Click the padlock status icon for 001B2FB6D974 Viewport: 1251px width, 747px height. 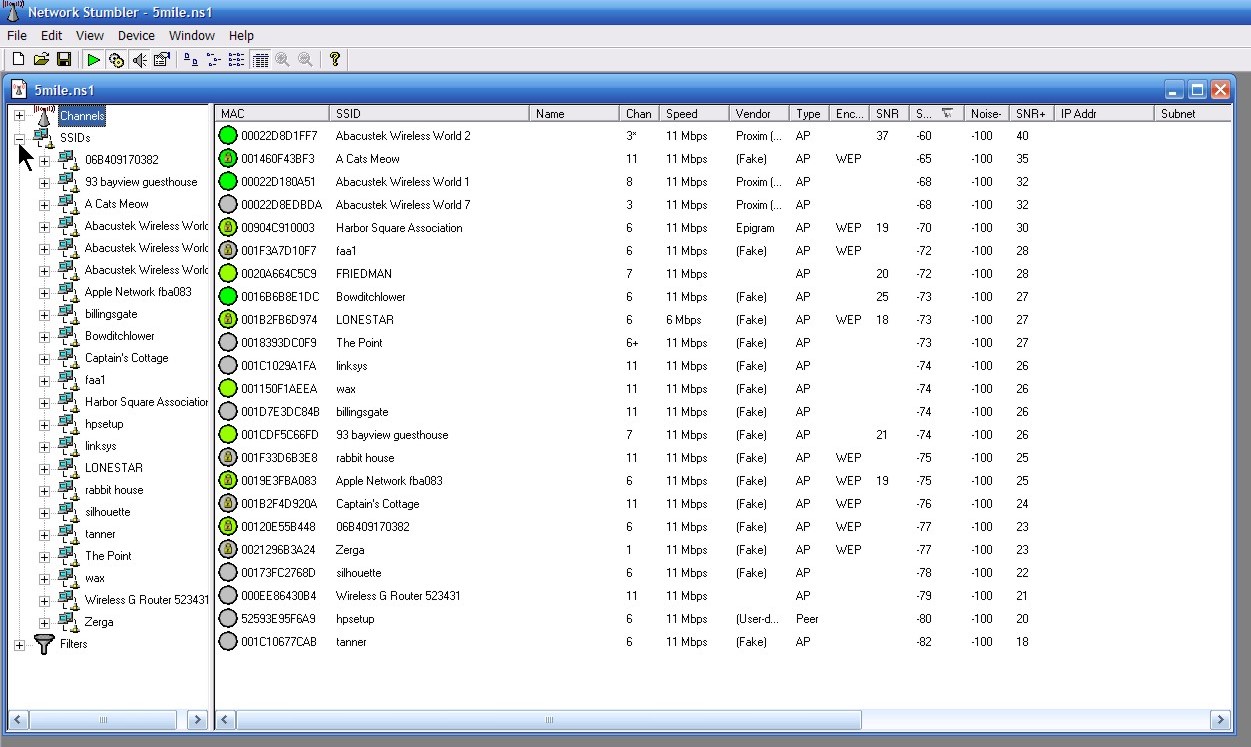[x=228, y=320]
